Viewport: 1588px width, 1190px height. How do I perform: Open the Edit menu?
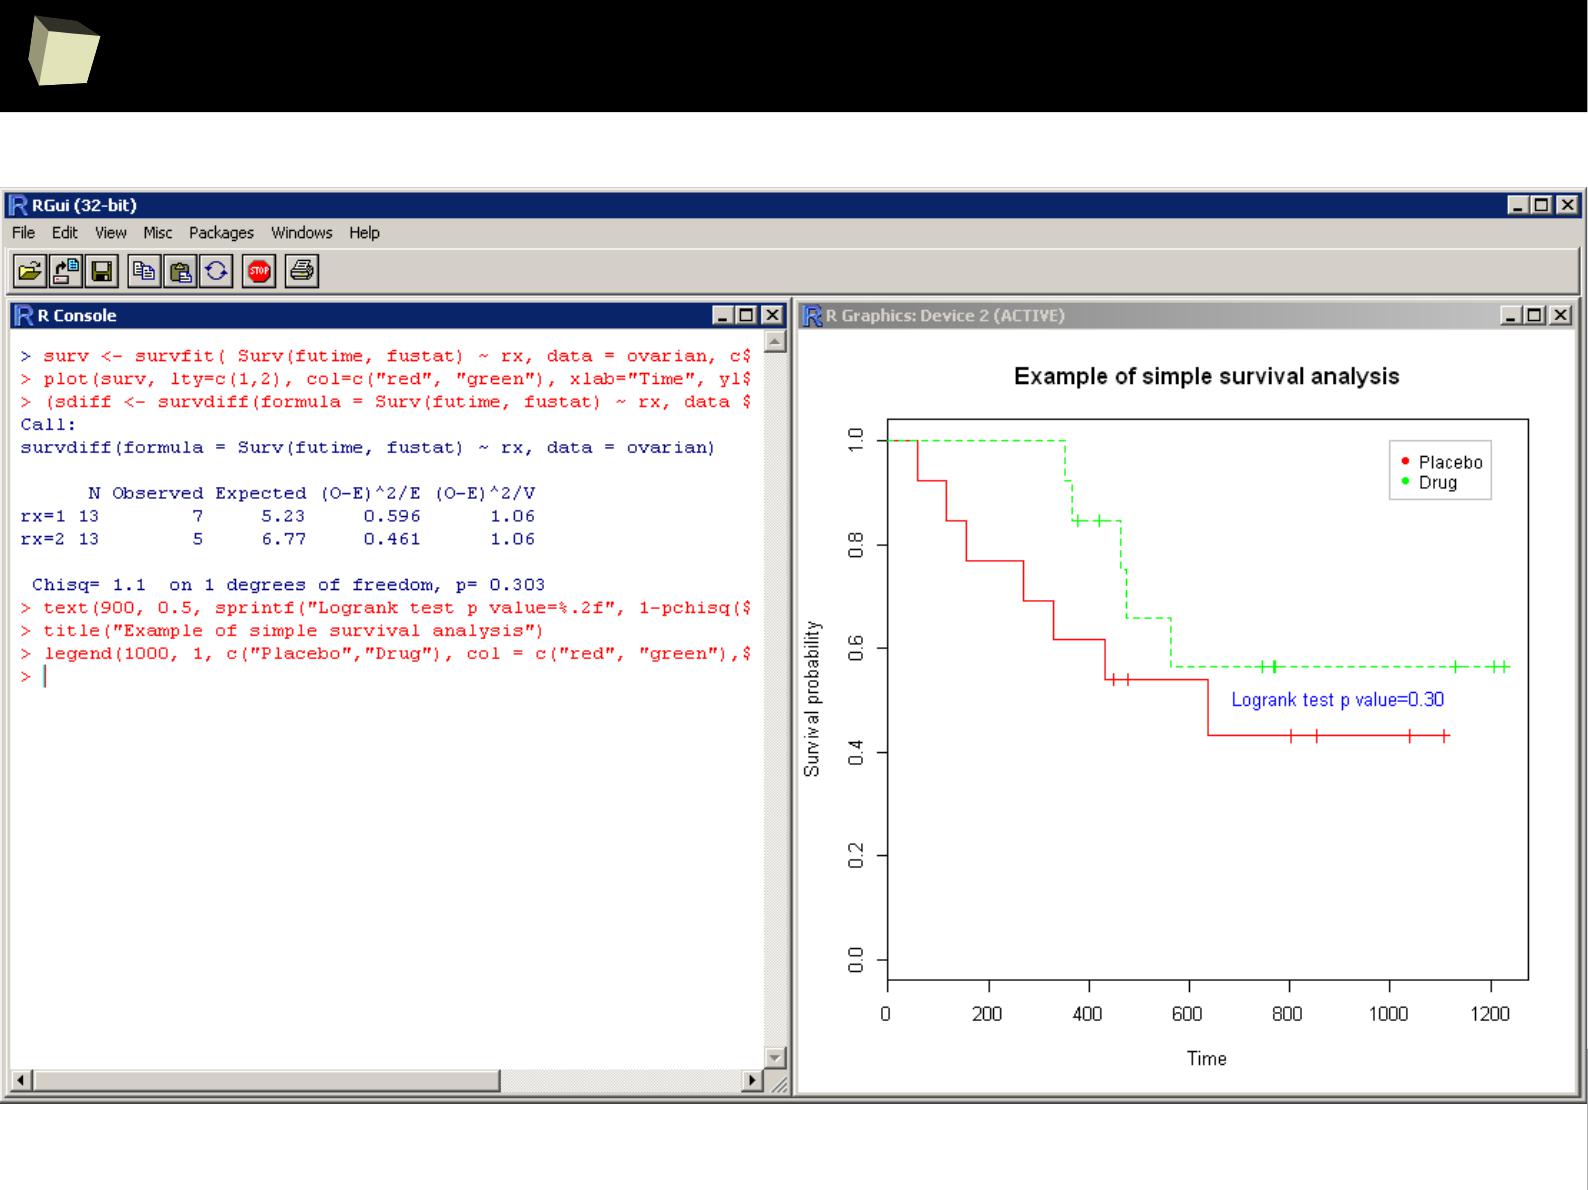[64, 232]
